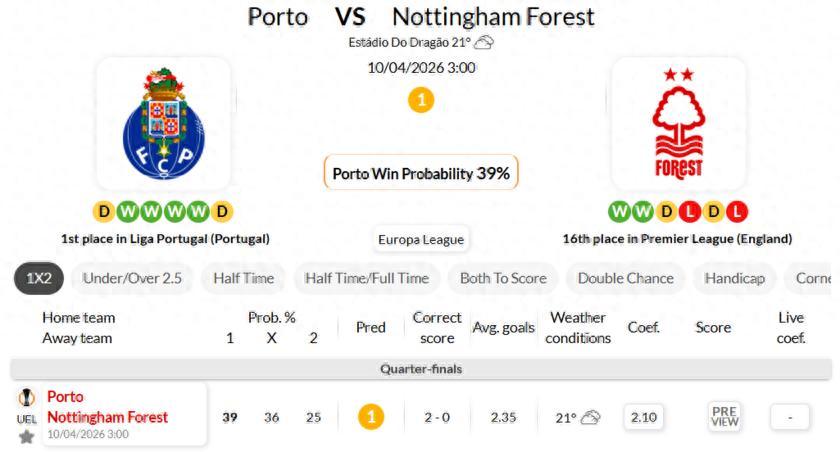This screenshot has width=840, height=452.
Task: Switch to the Handicap tab
Action: coord(734,278)
